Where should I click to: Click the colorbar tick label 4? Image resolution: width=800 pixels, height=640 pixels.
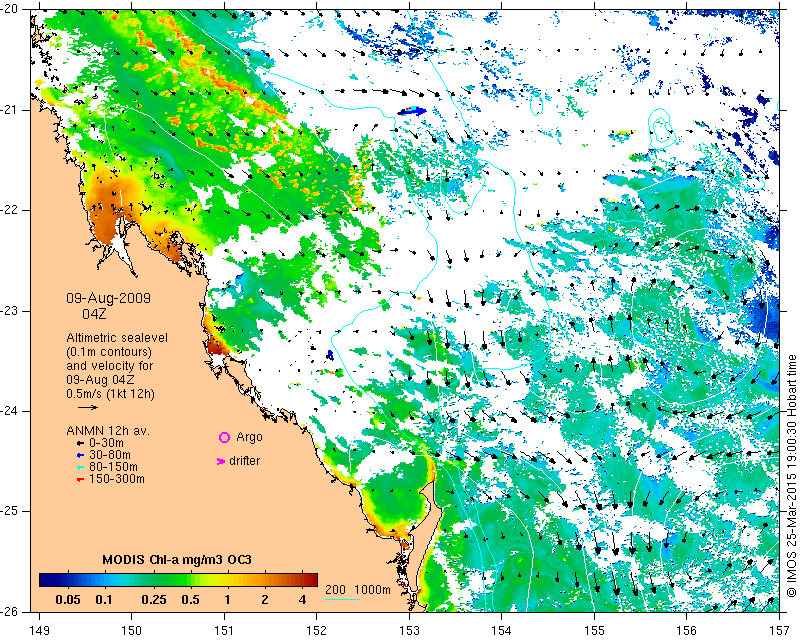302,600
